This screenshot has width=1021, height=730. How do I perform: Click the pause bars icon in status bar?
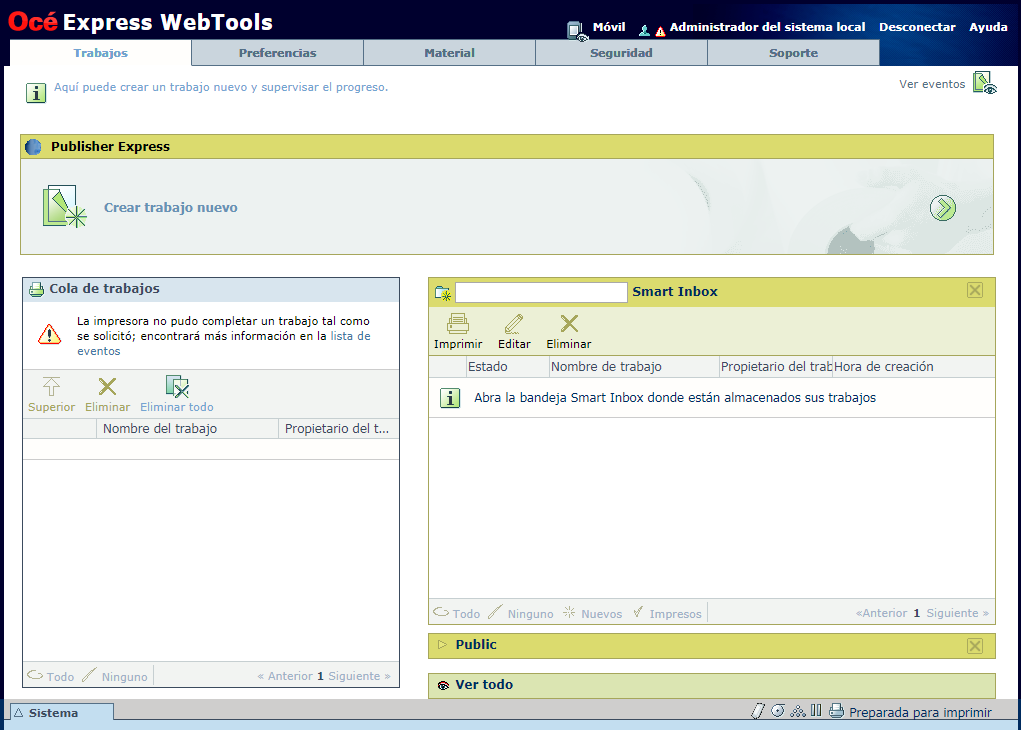[816, 710]
